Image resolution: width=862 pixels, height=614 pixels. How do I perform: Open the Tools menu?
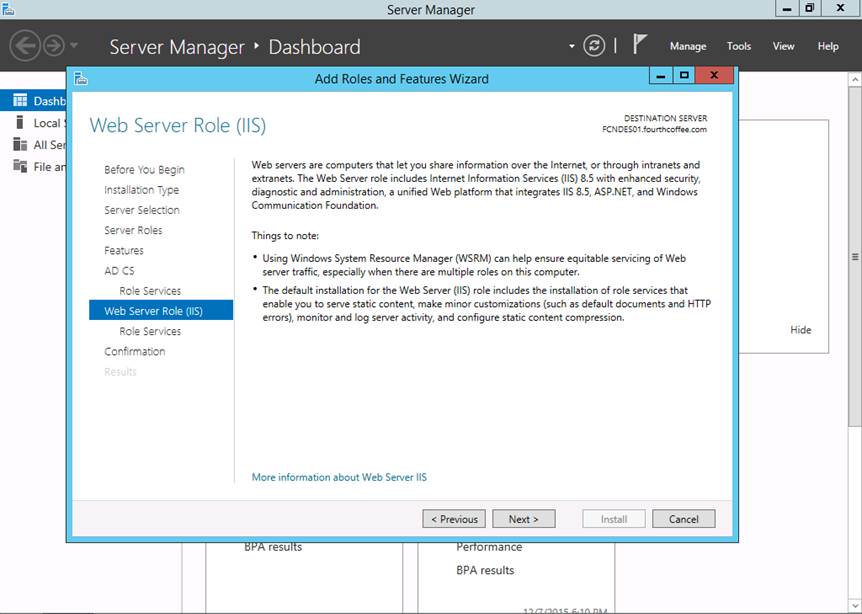pos(738,46)
